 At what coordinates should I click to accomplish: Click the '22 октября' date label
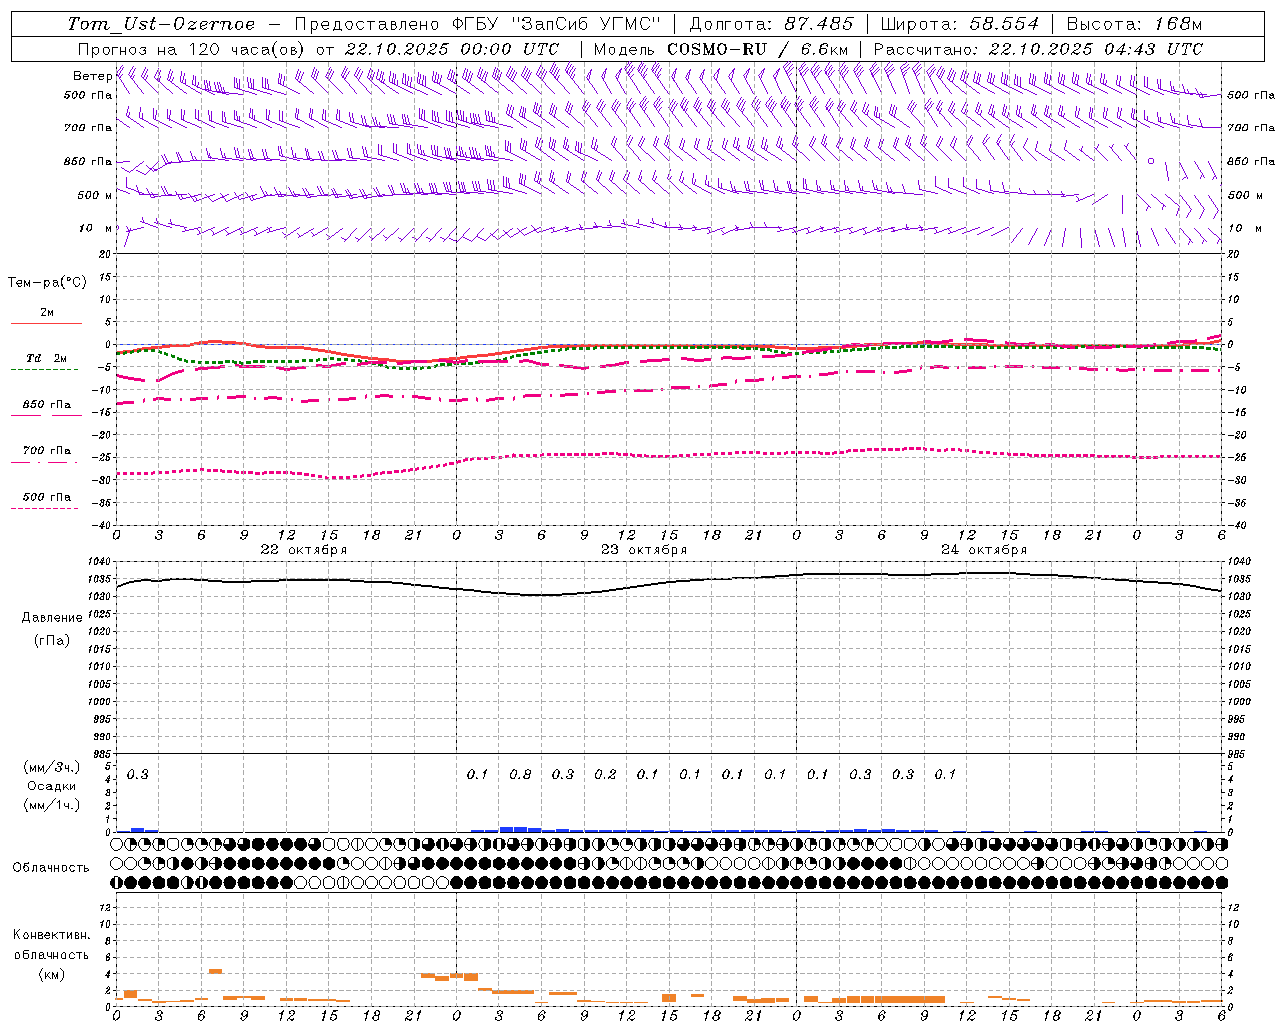pos(304,550)
